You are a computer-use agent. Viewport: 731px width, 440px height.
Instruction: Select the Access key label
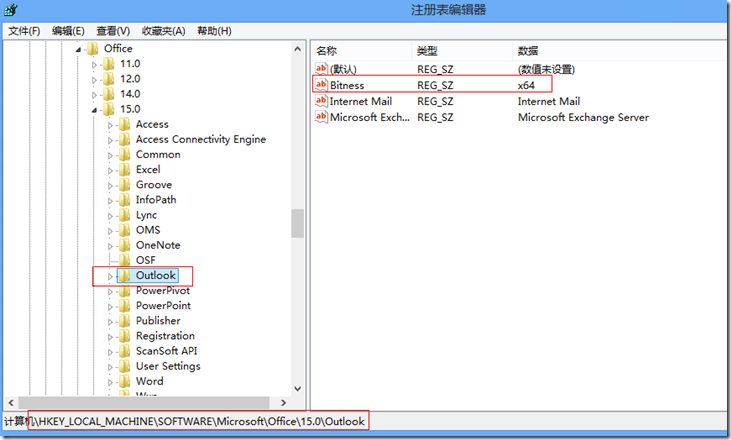[x=152, y=124]
